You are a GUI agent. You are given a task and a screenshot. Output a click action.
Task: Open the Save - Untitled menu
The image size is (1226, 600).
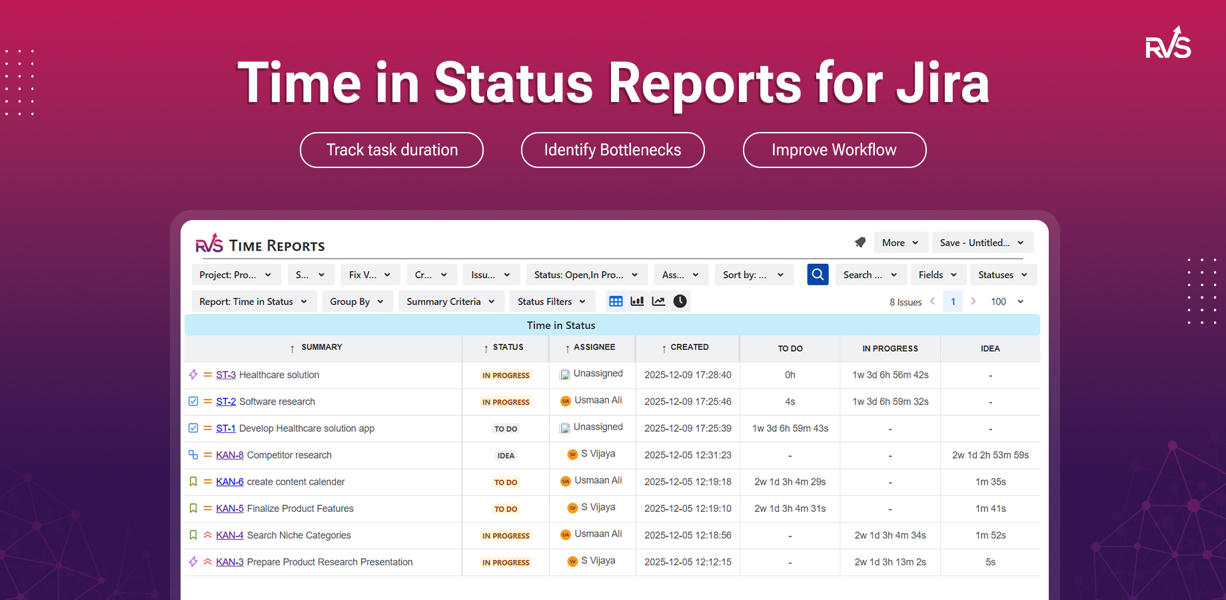coord(982,242)
